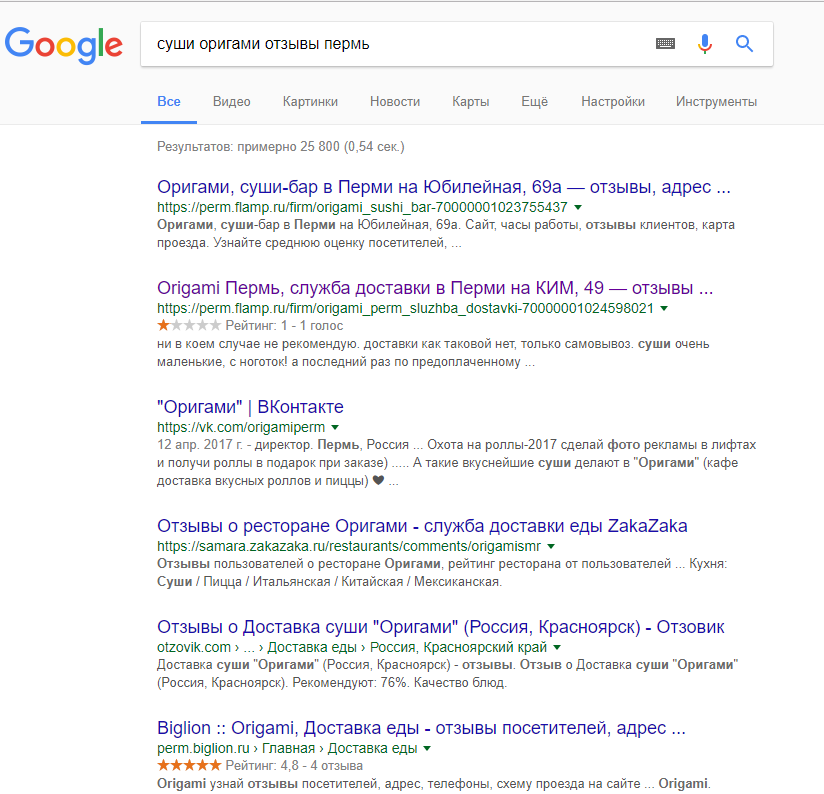Click the Рекомендуют: 76% snippet text
Viewport: 824px width, 794px height.
[351, 683]
